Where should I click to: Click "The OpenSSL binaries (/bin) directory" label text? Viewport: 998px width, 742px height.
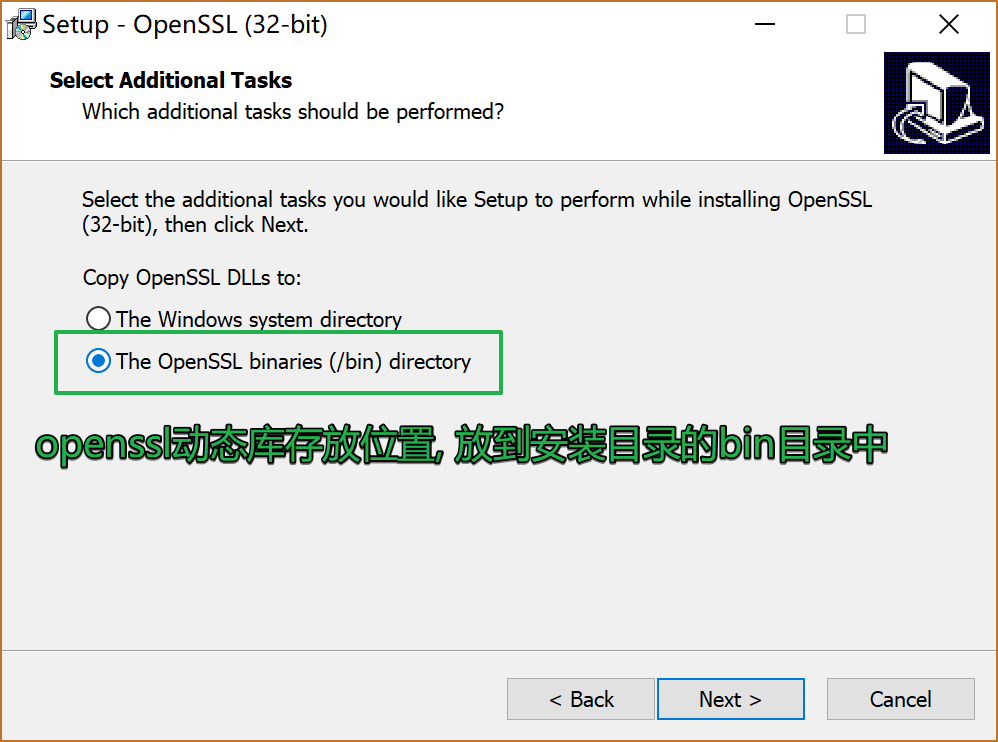pyautogui.click(x=293, y=362)
